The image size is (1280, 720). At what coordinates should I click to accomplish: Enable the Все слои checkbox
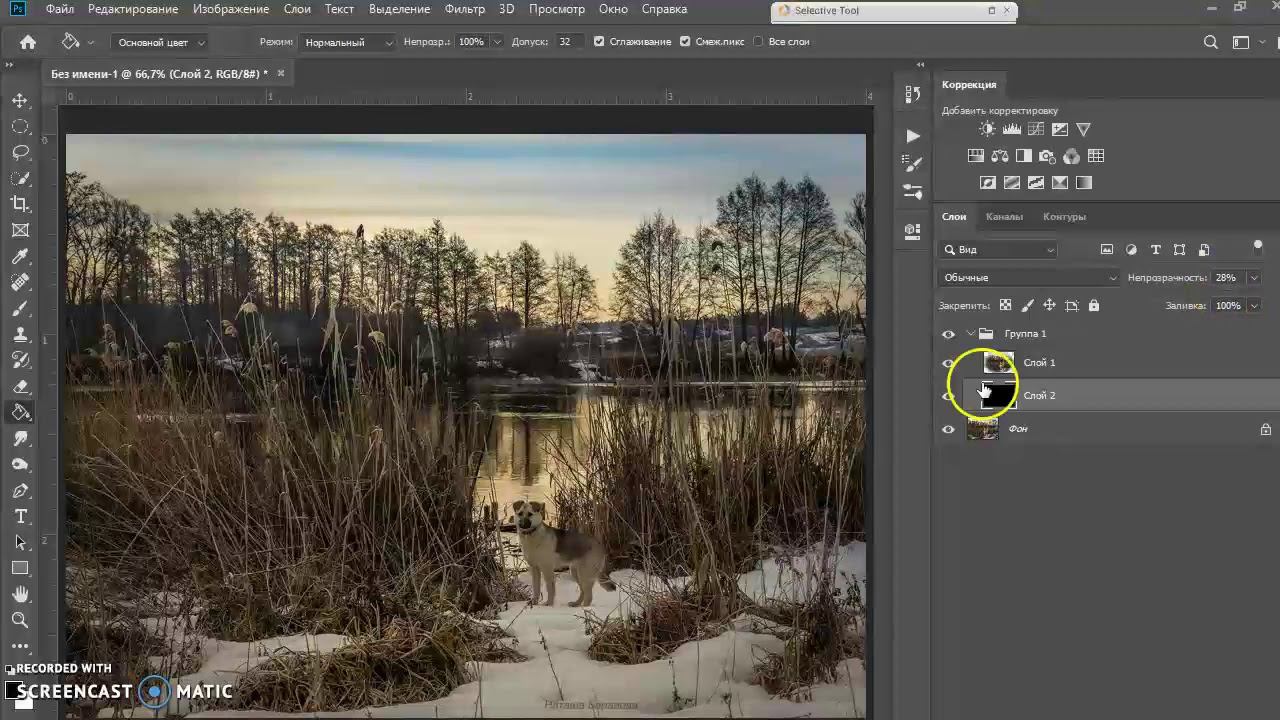click(758, 42)
